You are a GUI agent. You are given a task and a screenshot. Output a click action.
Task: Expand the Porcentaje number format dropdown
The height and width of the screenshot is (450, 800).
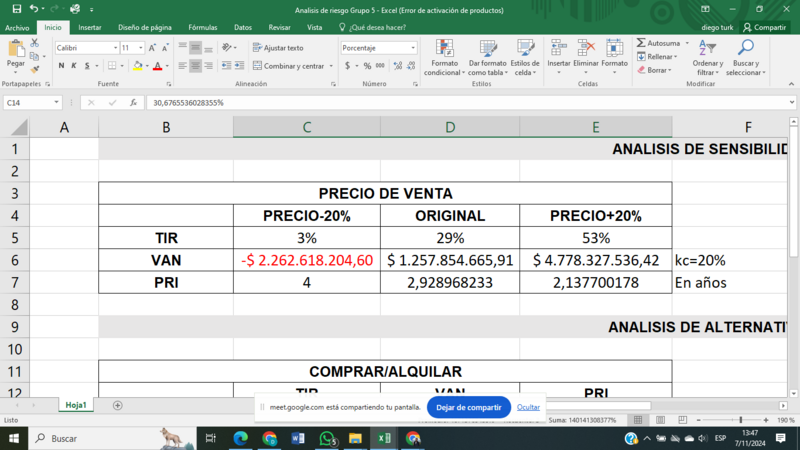point(413,47)
